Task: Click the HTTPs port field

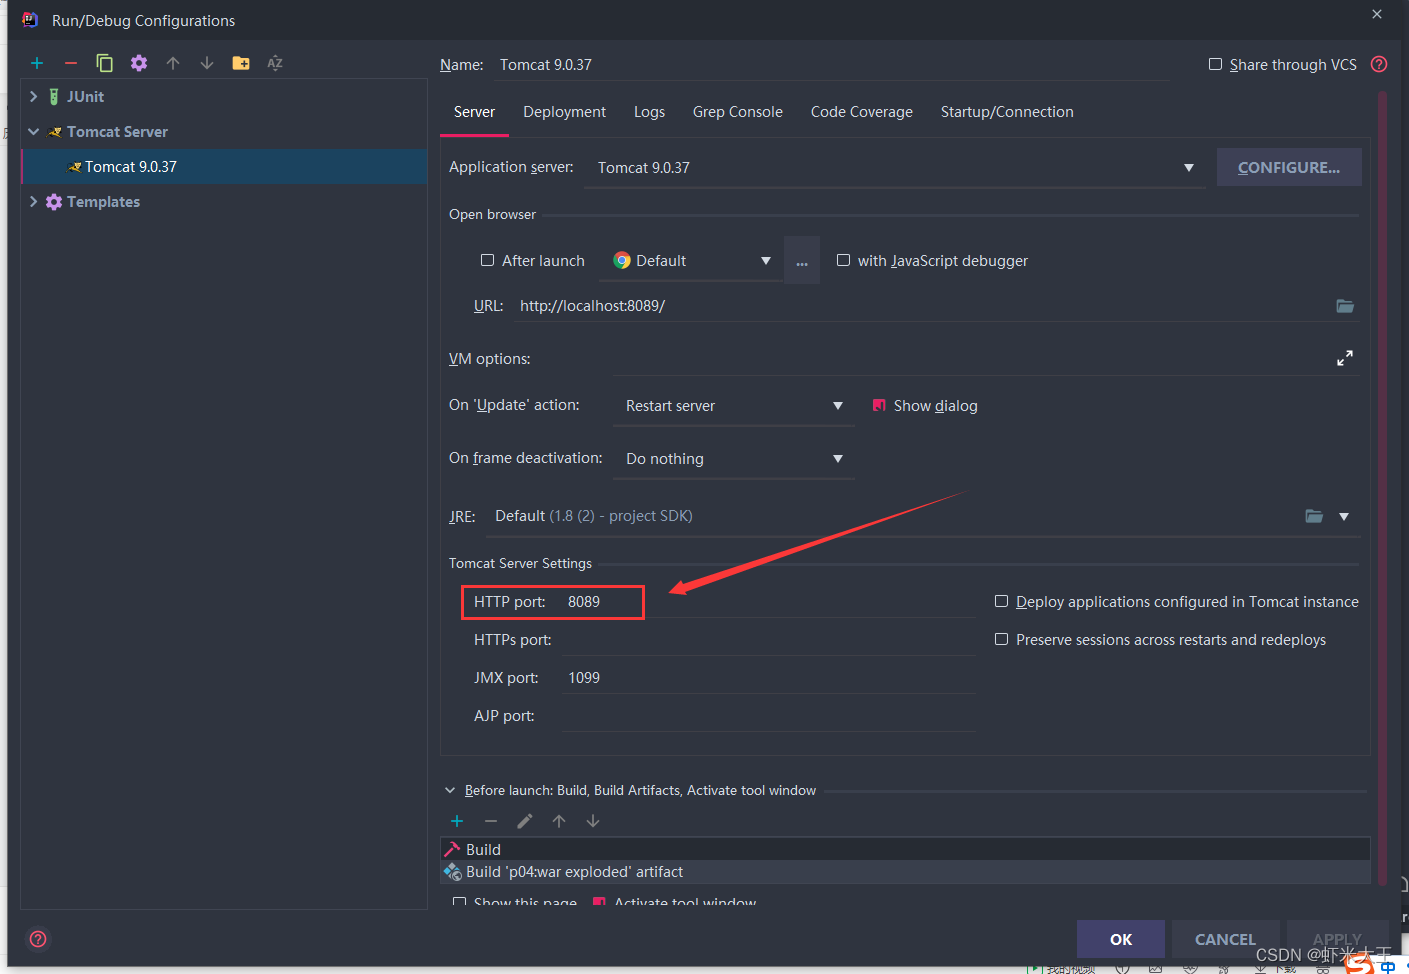Action: tap(768, 640)
